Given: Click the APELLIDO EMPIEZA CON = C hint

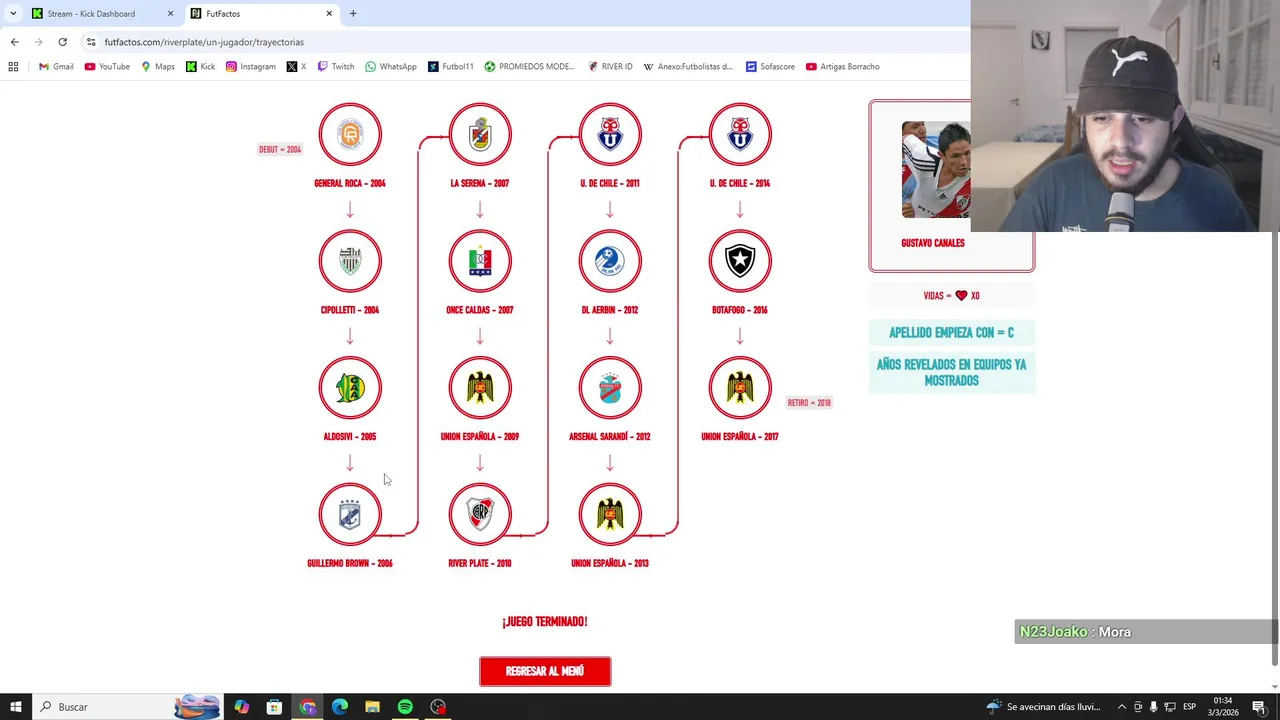Looking at the screenshot, I should tap(951, 333).
